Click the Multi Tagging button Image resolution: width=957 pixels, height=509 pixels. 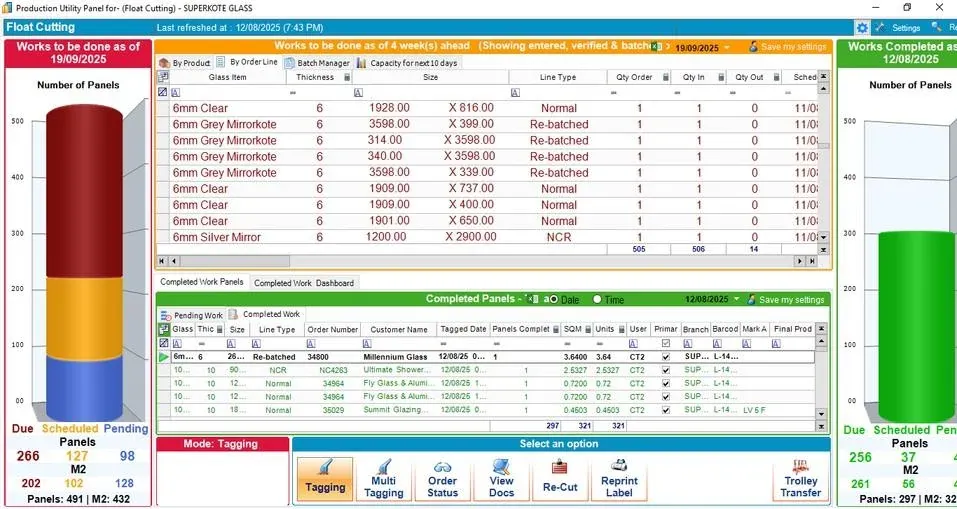pos(383,479)
